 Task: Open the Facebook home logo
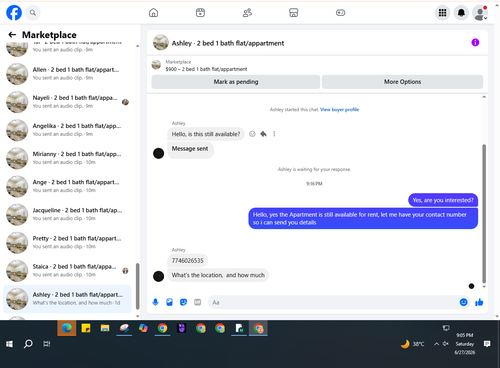click(x=14, y=13)
